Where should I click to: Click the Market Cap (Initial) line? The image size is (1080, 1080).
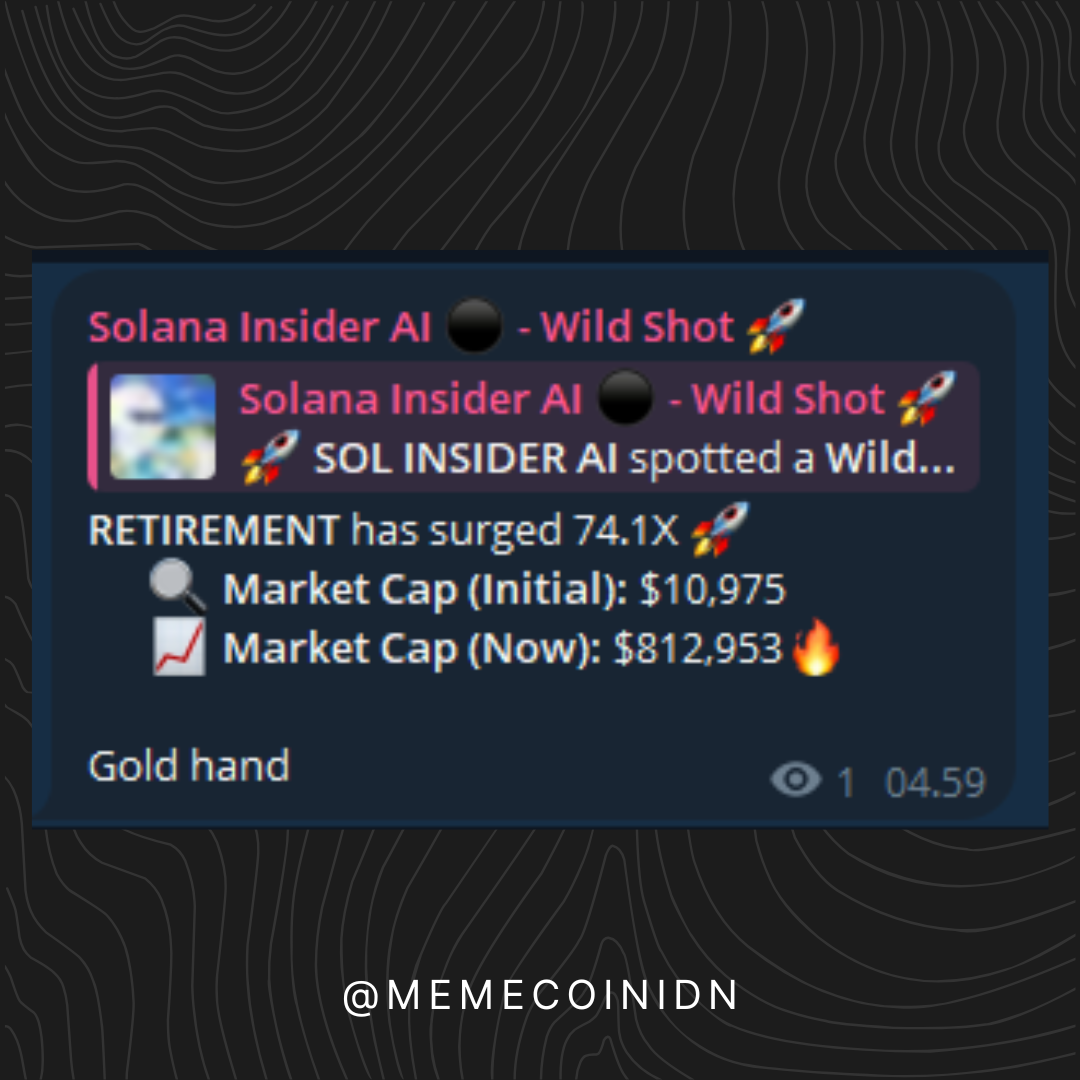(x=467, y=588)
